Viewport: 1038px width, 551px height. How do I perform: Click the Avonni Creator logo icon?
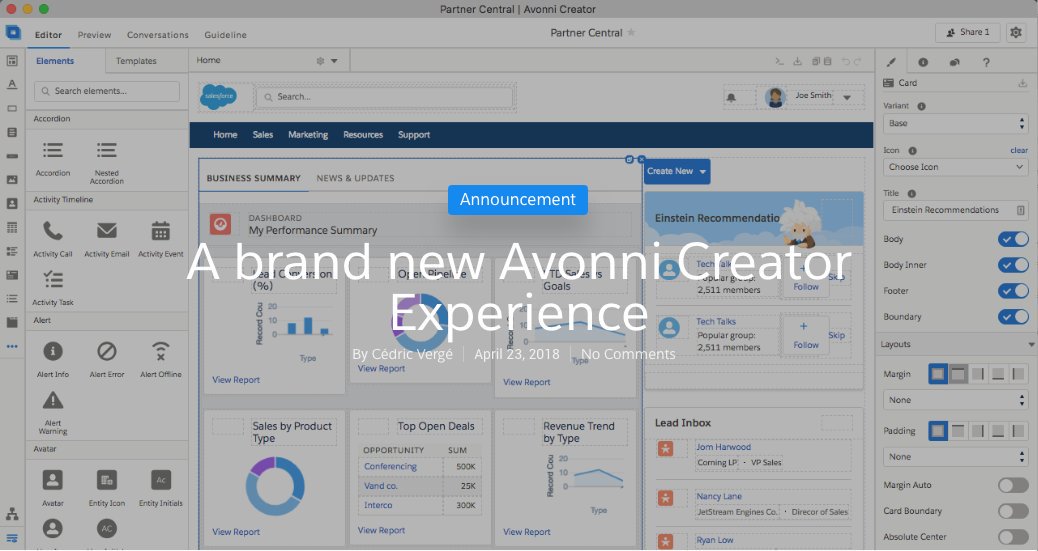[x=13, y=32]
